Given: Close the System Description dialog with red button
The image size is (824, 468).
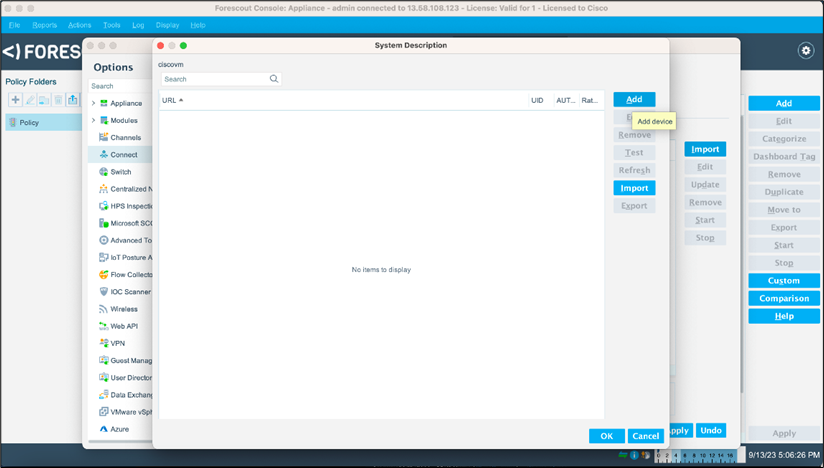Looking at the screenshot, I should tap(161, 46).
